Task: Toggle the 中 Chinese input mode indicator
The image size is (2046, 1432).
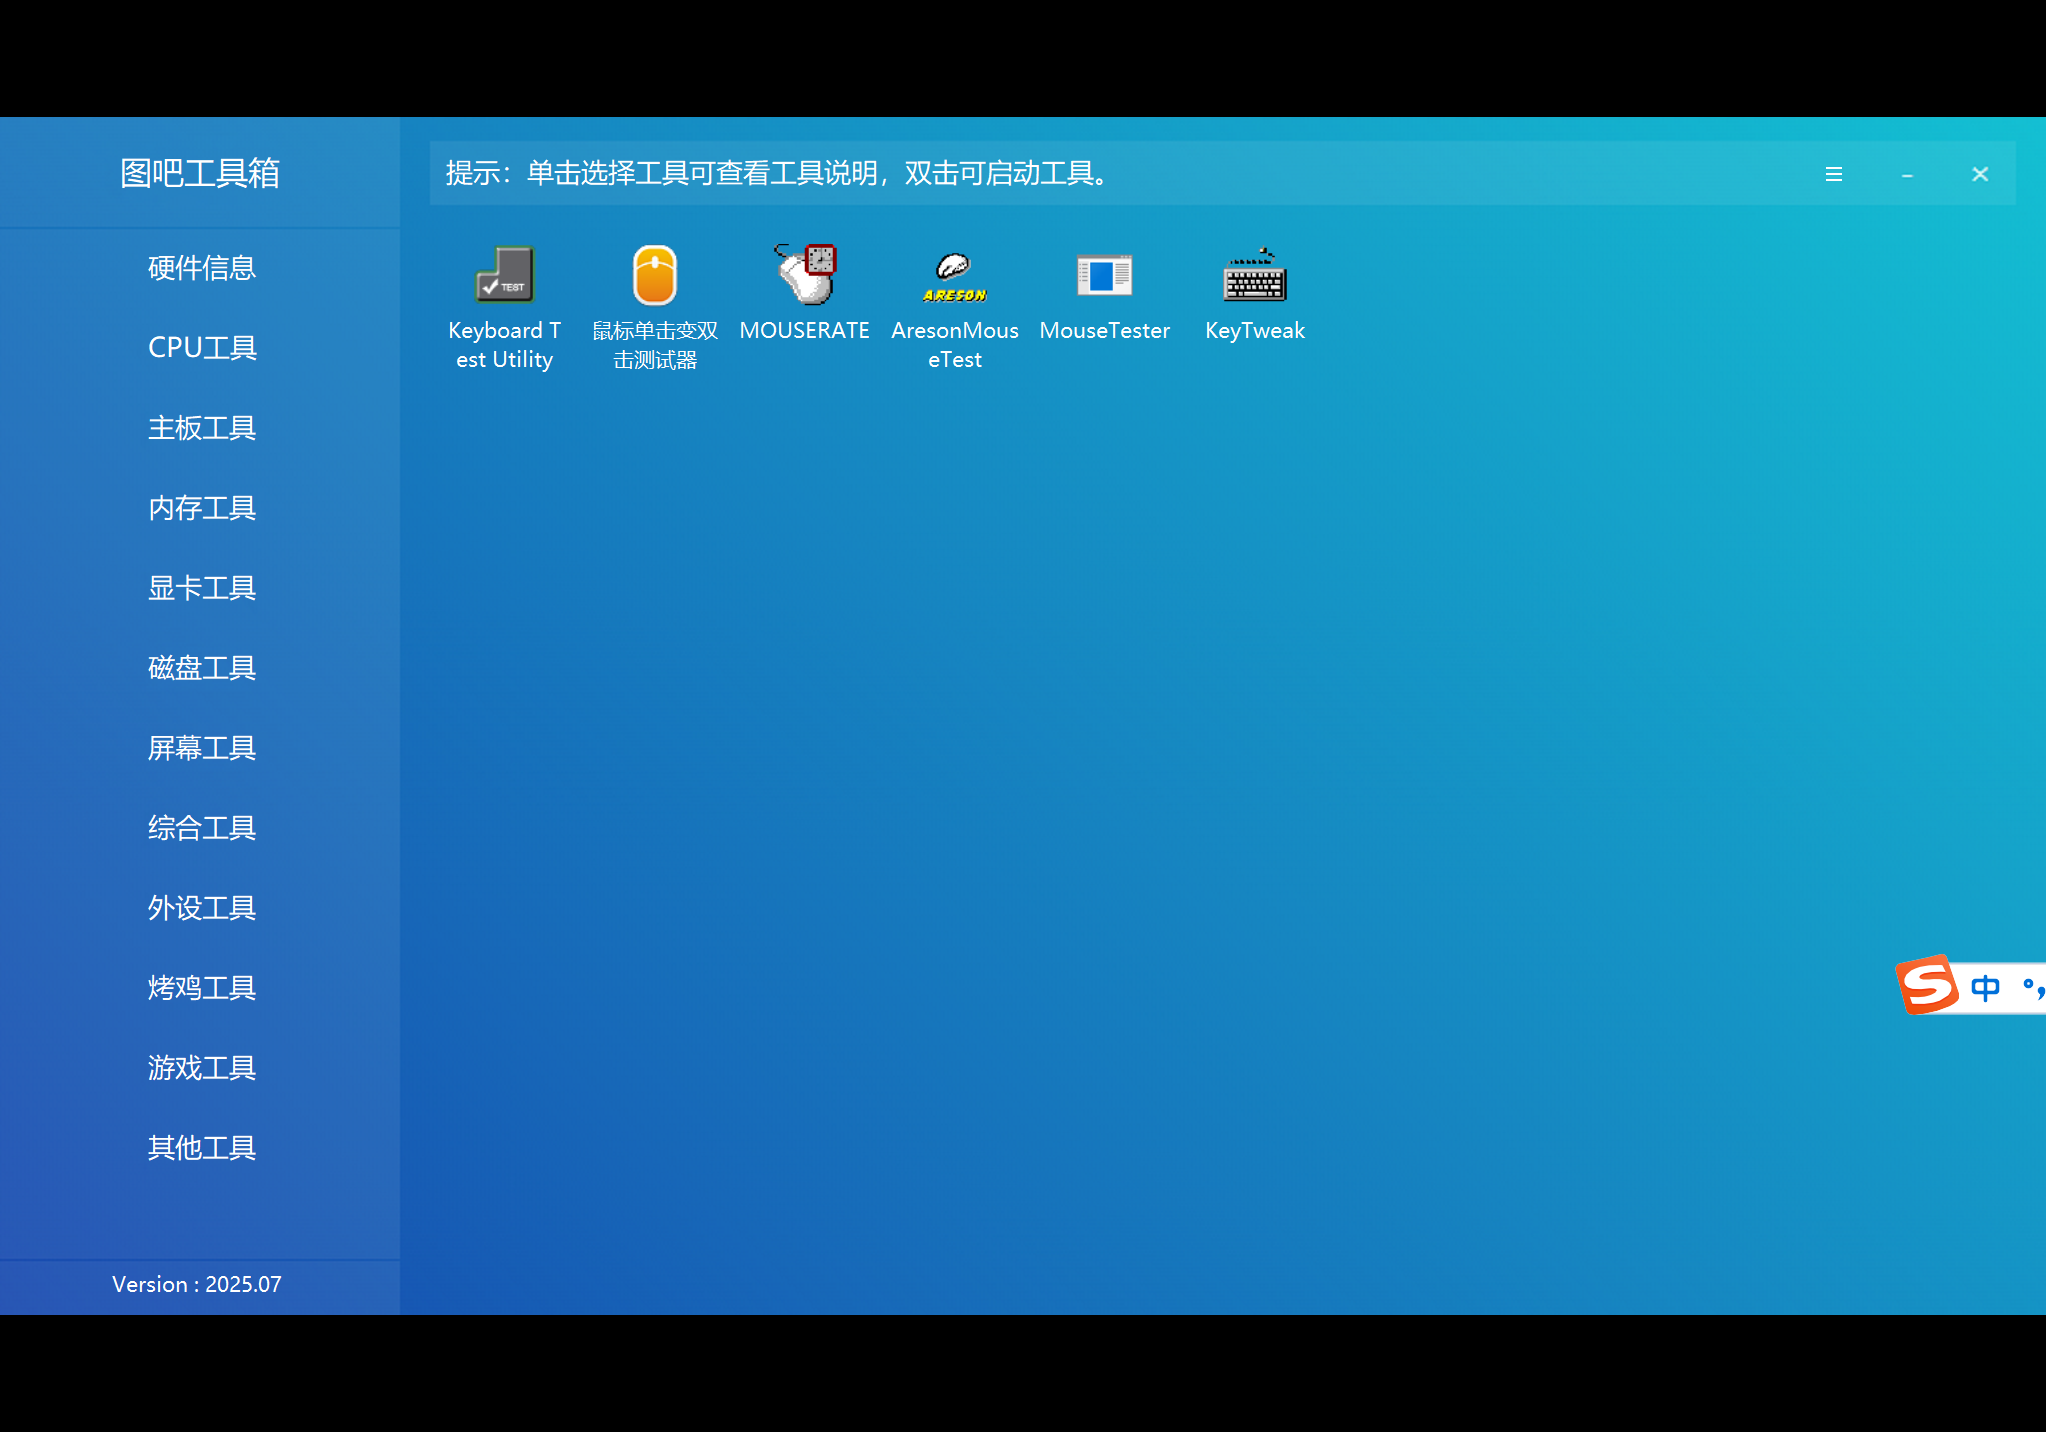Action: [1985, 988]
